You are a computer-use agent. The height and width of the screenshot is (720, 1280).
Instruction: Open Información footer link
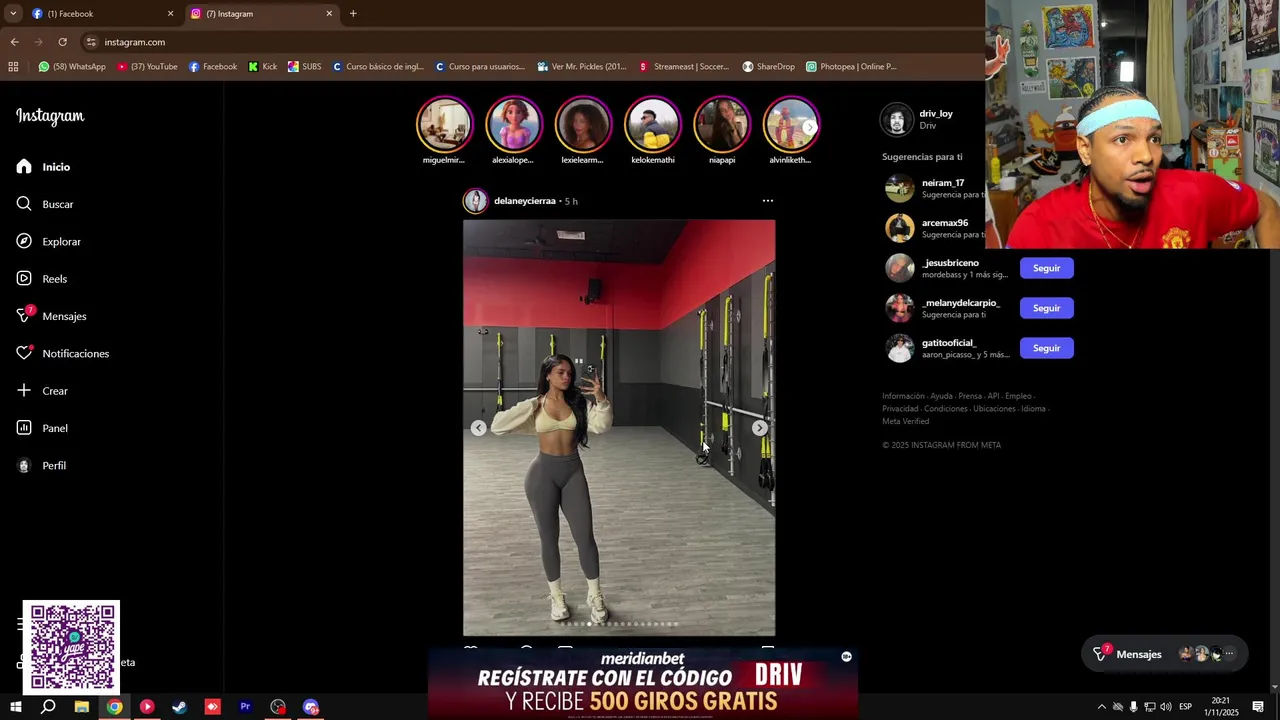pyautogui.click(x=903, y=396)
